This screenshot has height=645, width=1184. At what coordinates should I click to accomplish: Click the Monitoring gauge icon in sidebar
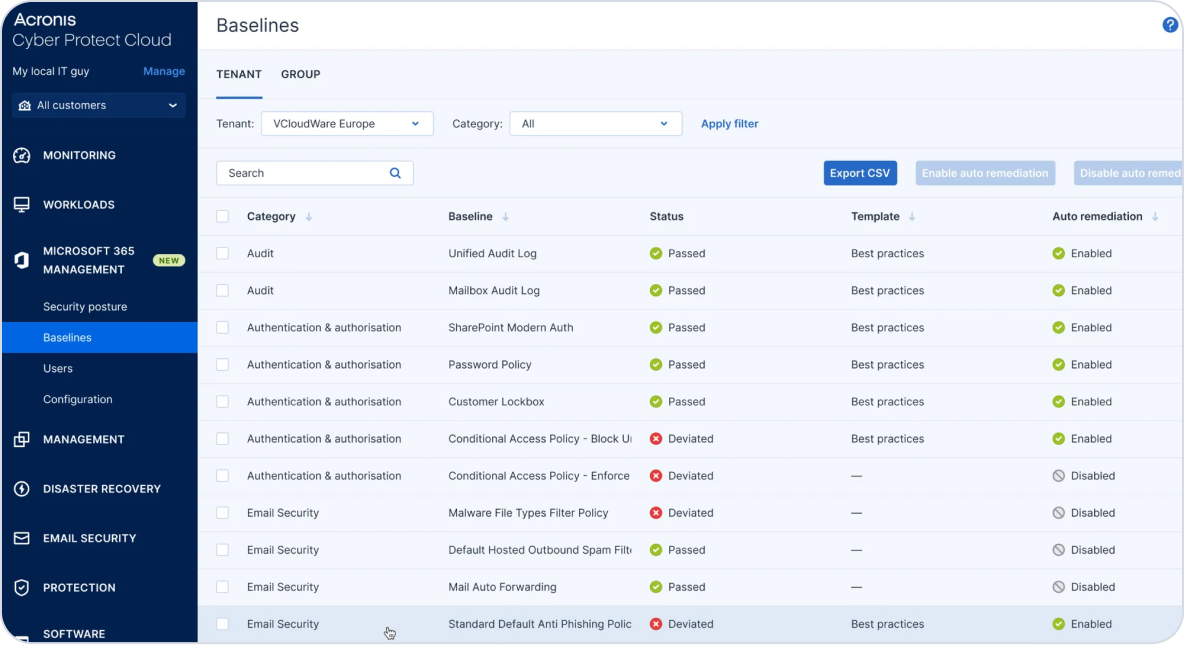coord(22,156)
